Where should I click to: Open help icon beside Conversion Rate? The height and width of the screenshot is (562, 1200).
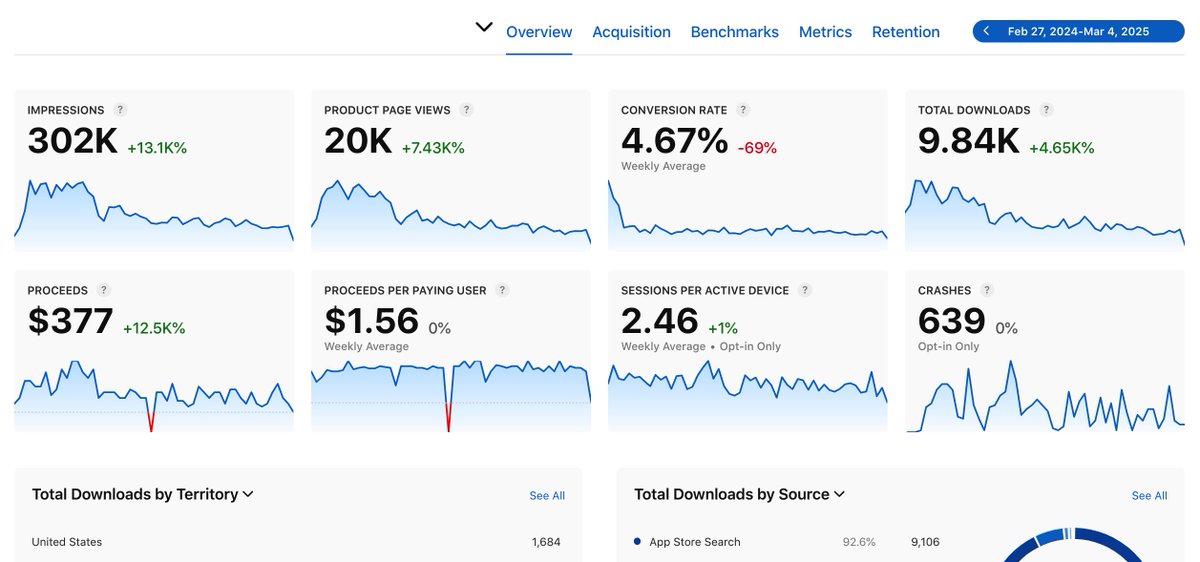click(743, 110)
